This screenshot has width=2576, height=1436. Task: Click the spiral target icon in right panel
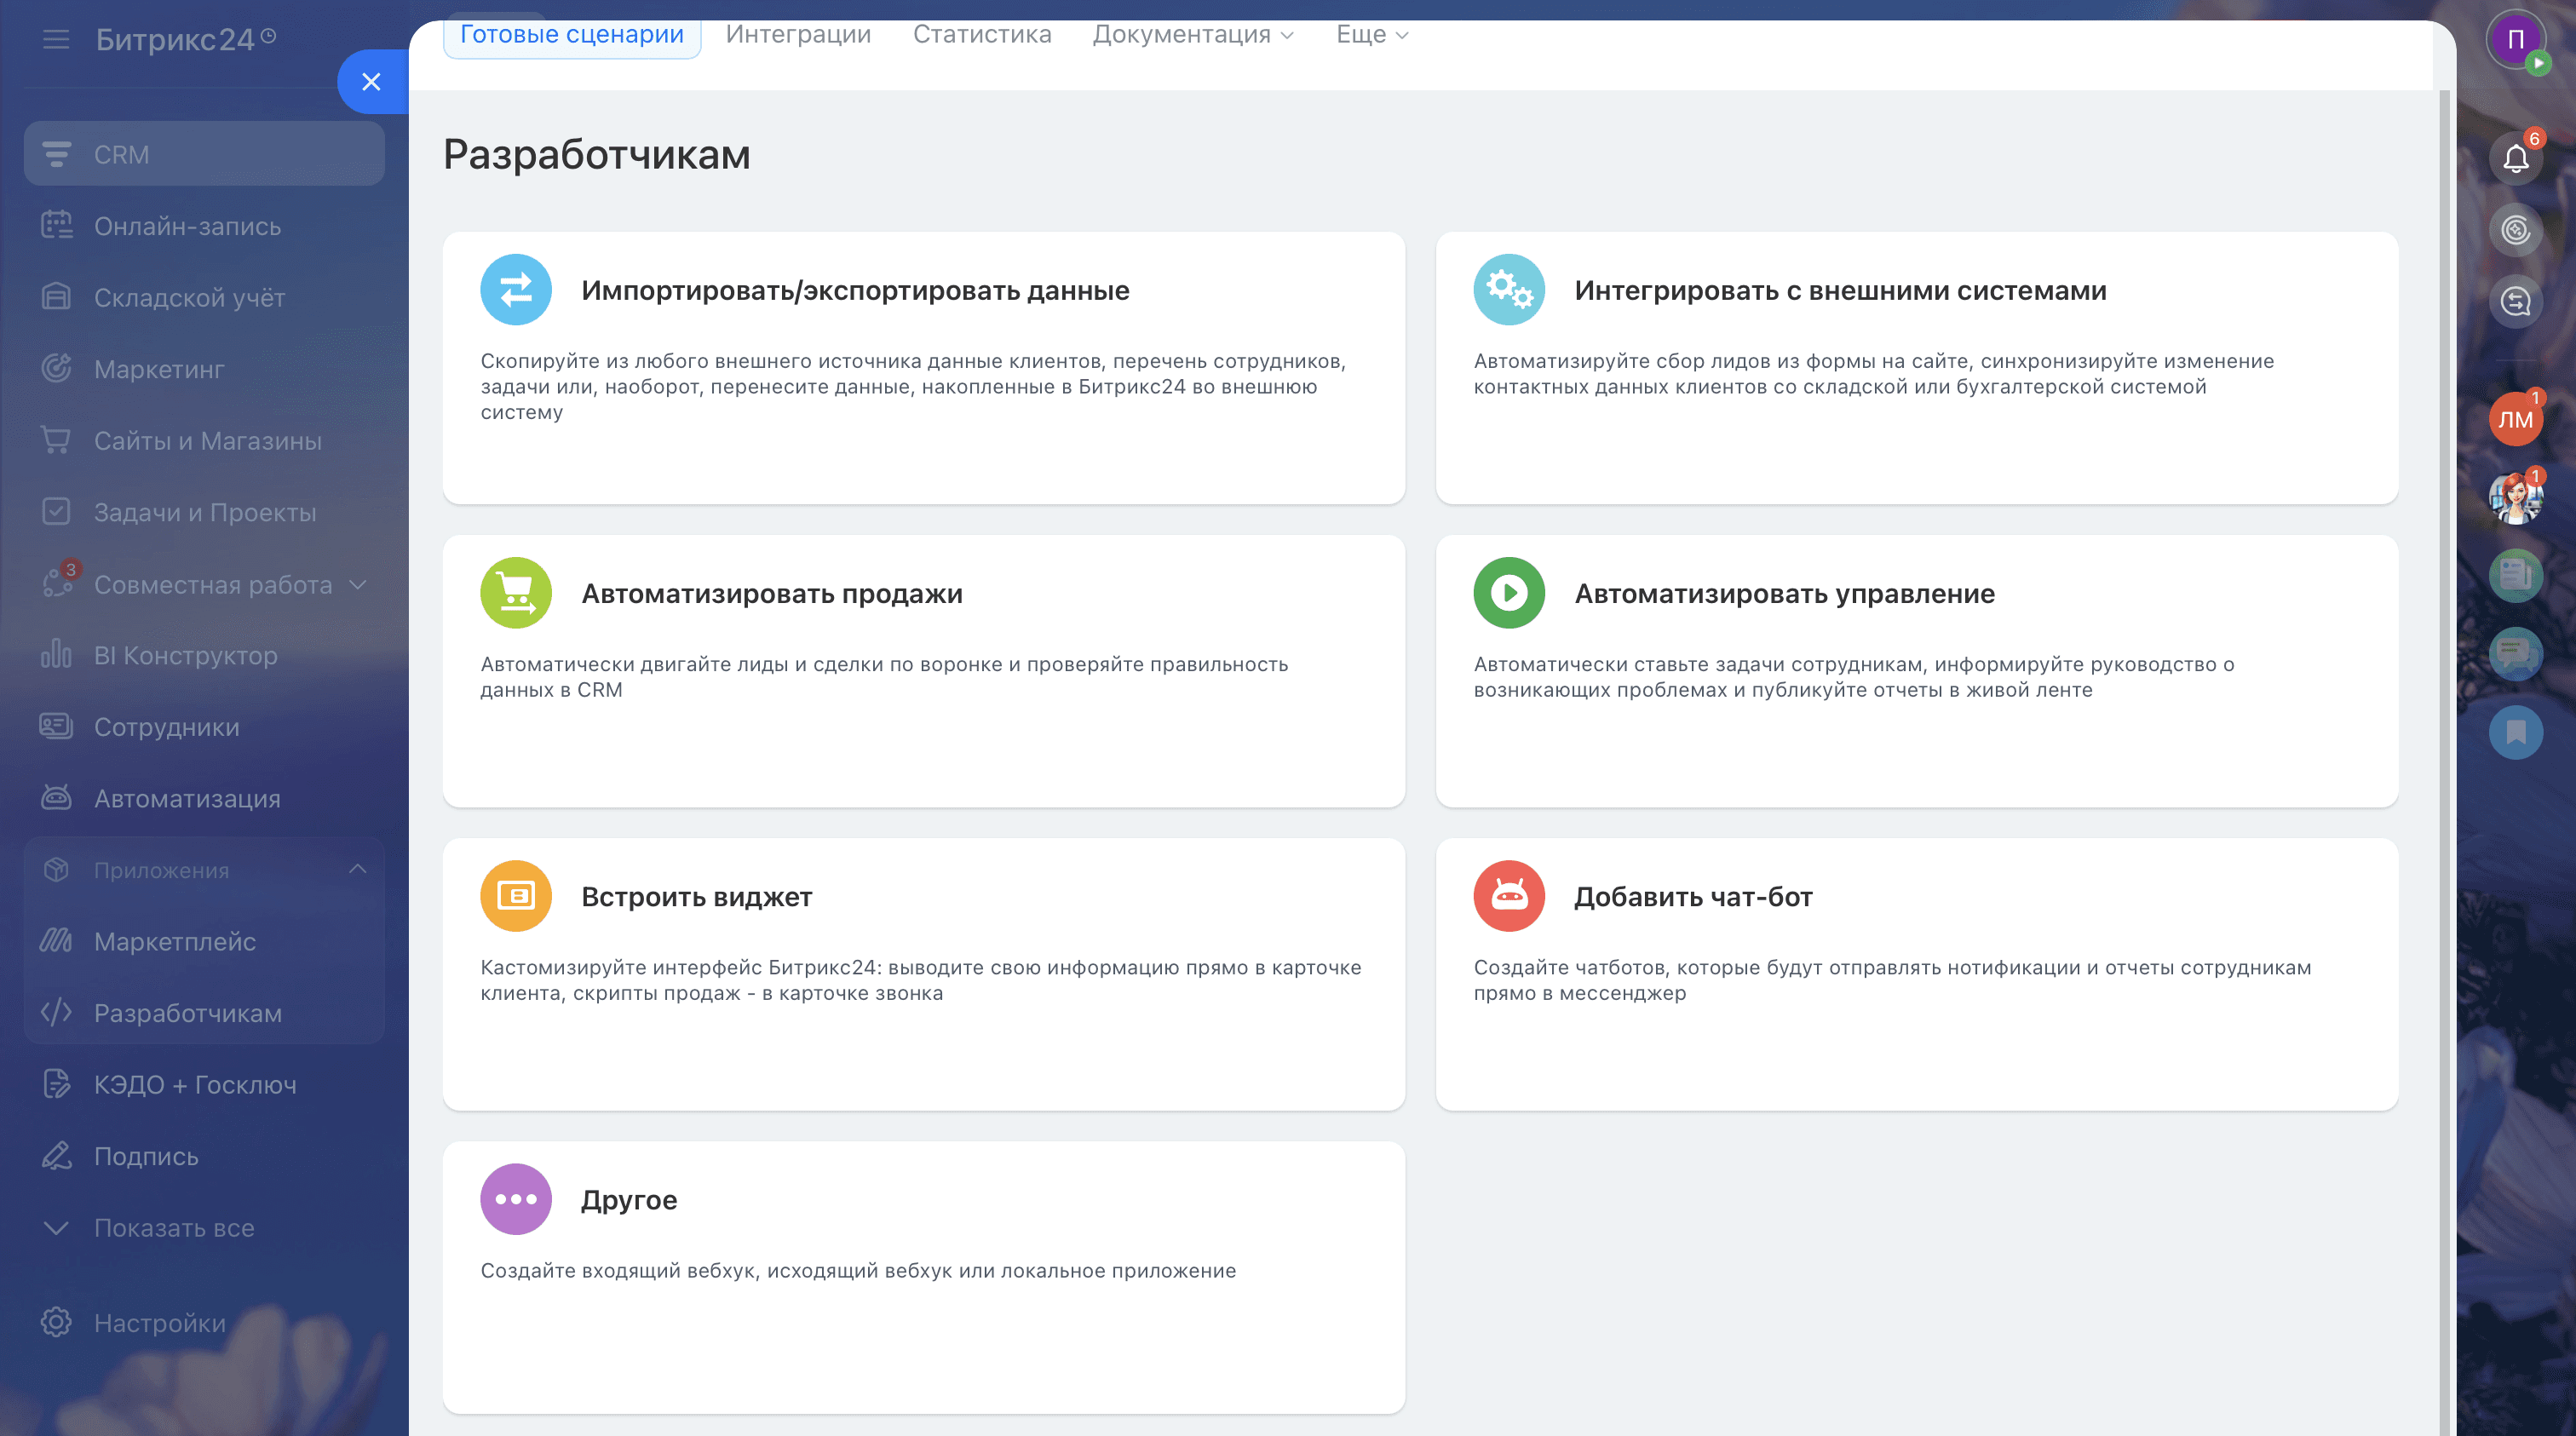2516,230
